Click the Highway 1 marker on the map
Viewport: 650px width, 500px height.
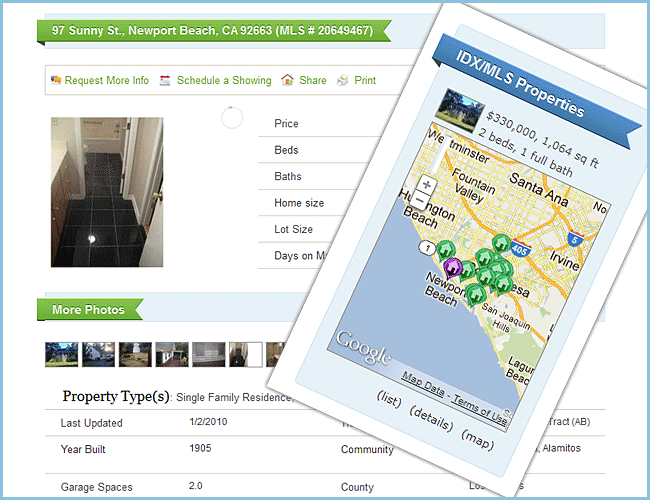point(426,248)
